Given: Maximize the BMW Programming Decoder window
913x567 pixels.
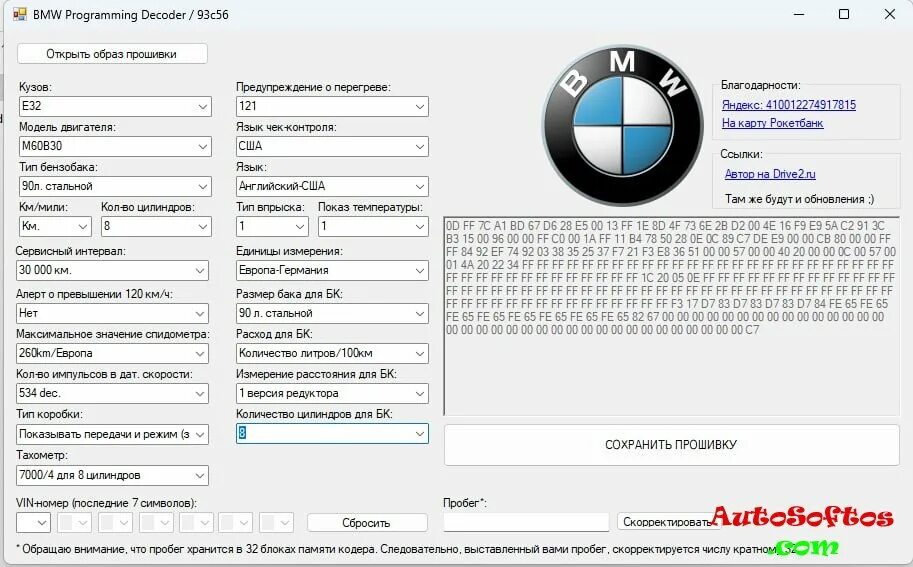Looking at the screenshot, I should (844, 14).
